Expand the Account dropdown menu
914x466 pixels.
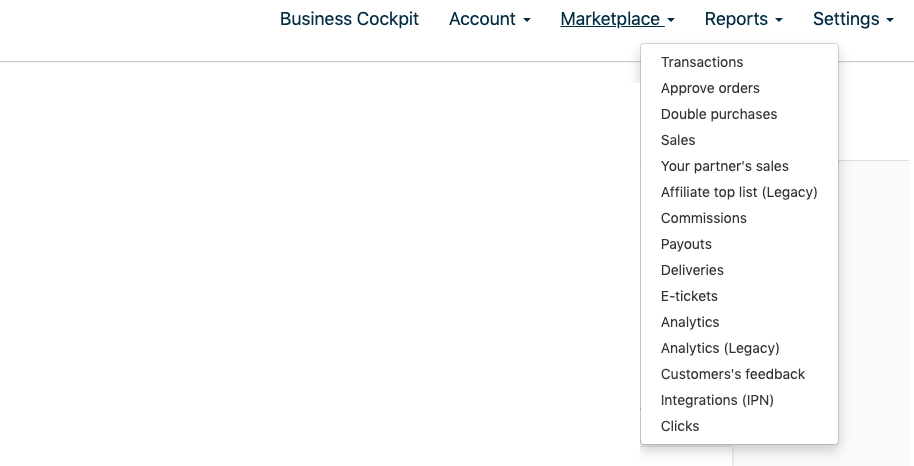tap(489, 19)
